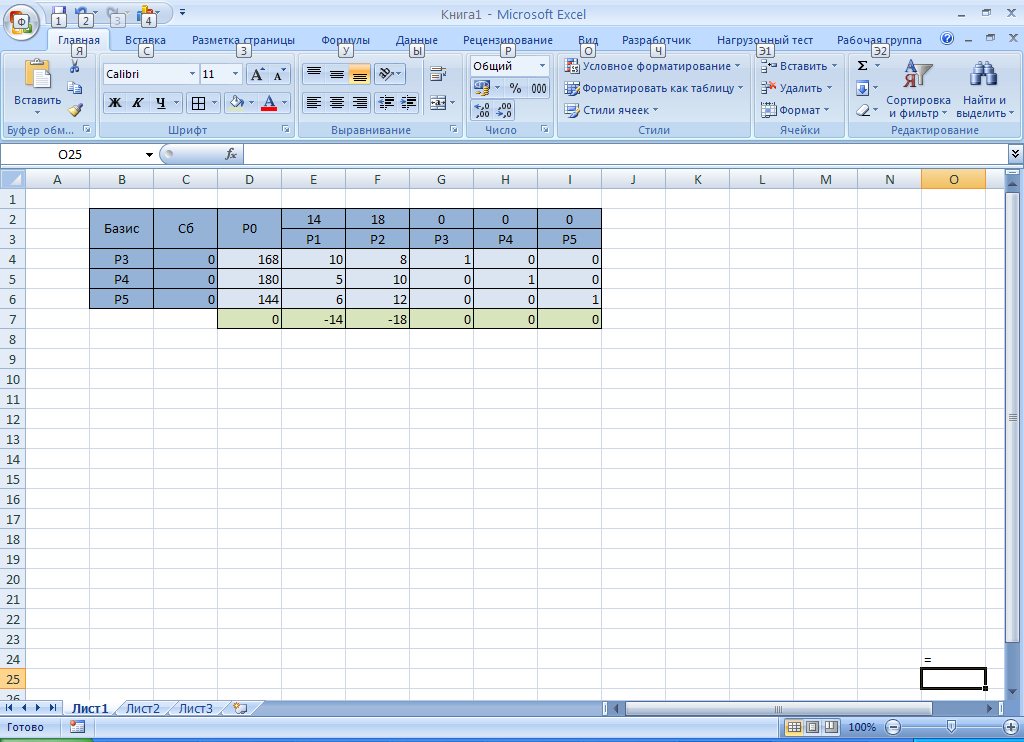The width and height of the screenshot is (1024, 742).
Task: Apply fill color bucket
Action: tap(236, 103)
